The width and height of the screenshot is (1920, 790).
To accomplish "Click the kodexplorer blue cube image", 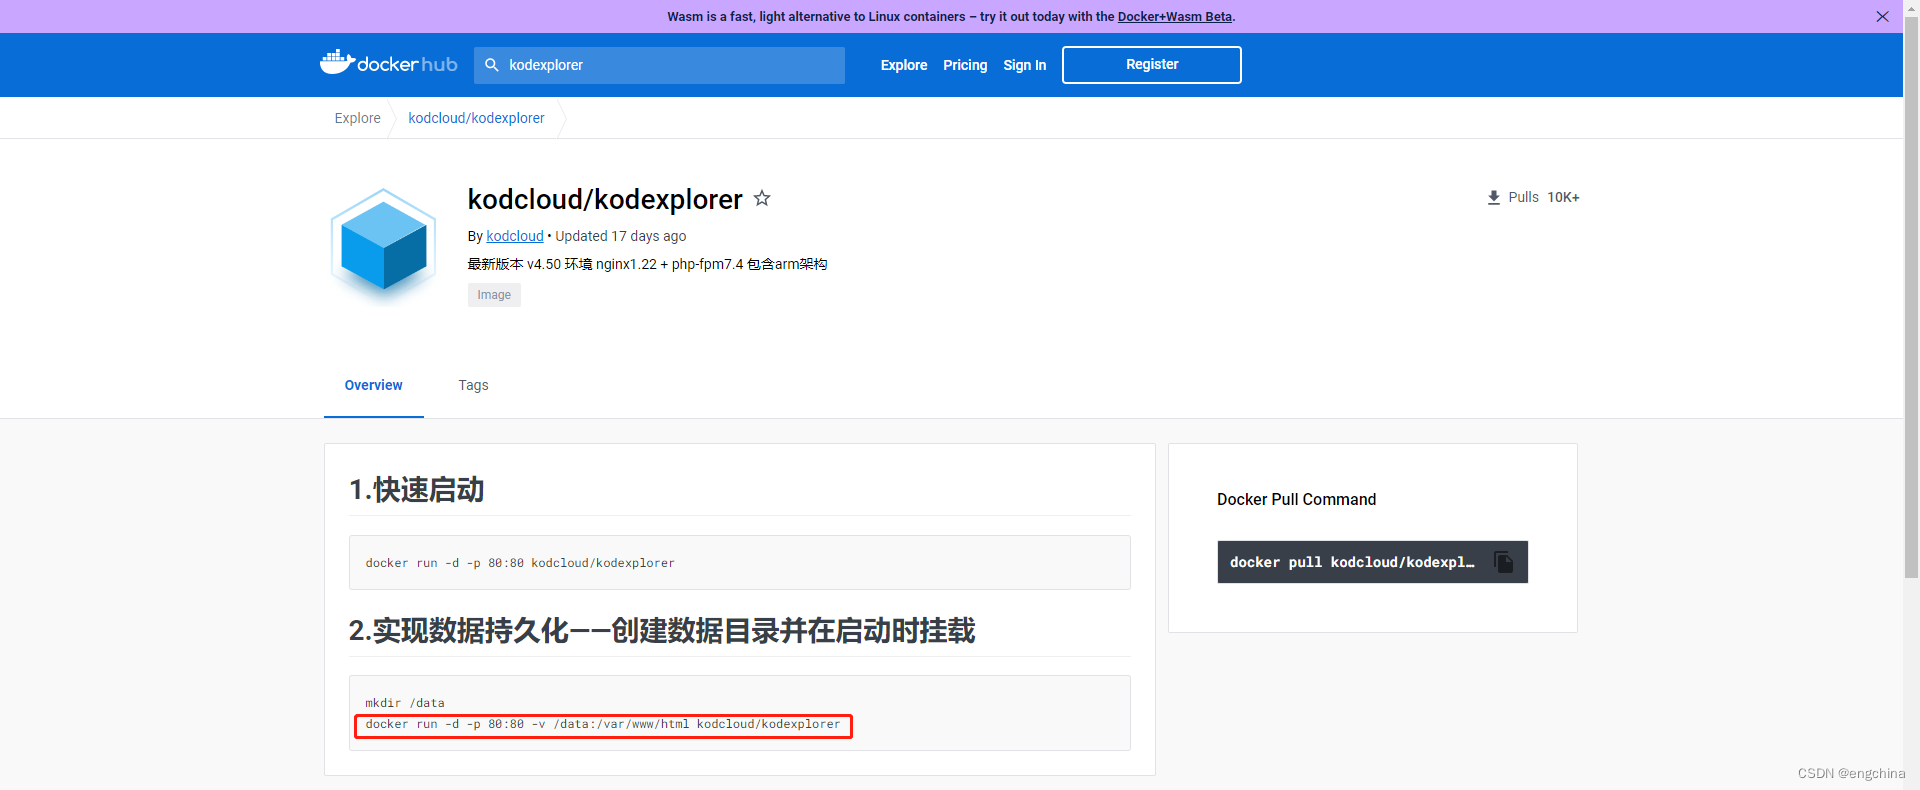I will pos(383,245).
